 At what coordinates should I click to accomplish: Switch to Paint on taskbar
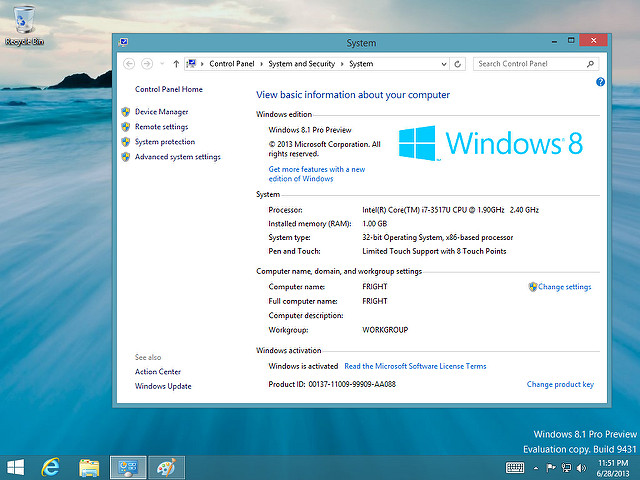click(167, 467)
